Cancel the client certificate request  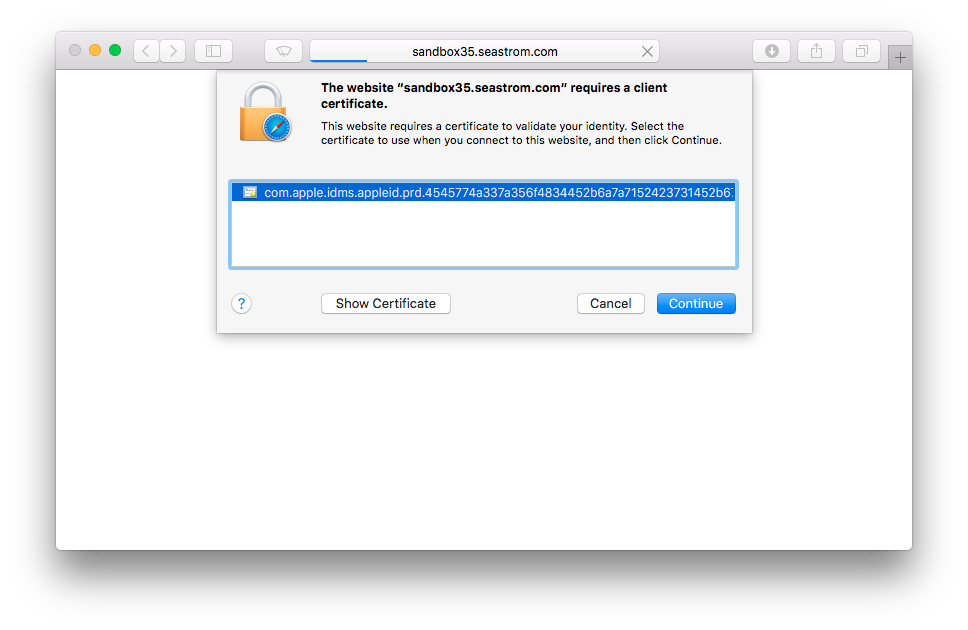click(610, 303)
